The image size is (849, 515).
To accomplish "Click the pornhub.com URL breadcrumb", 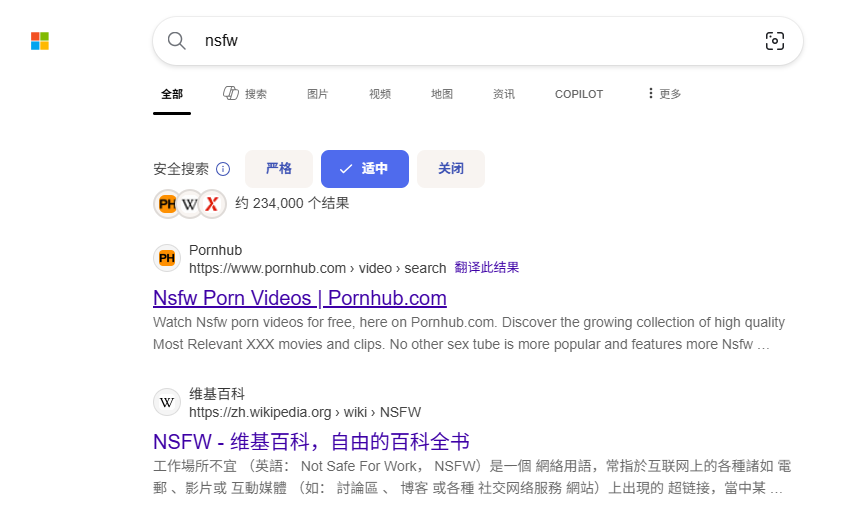I will click(x=317, y=269).
